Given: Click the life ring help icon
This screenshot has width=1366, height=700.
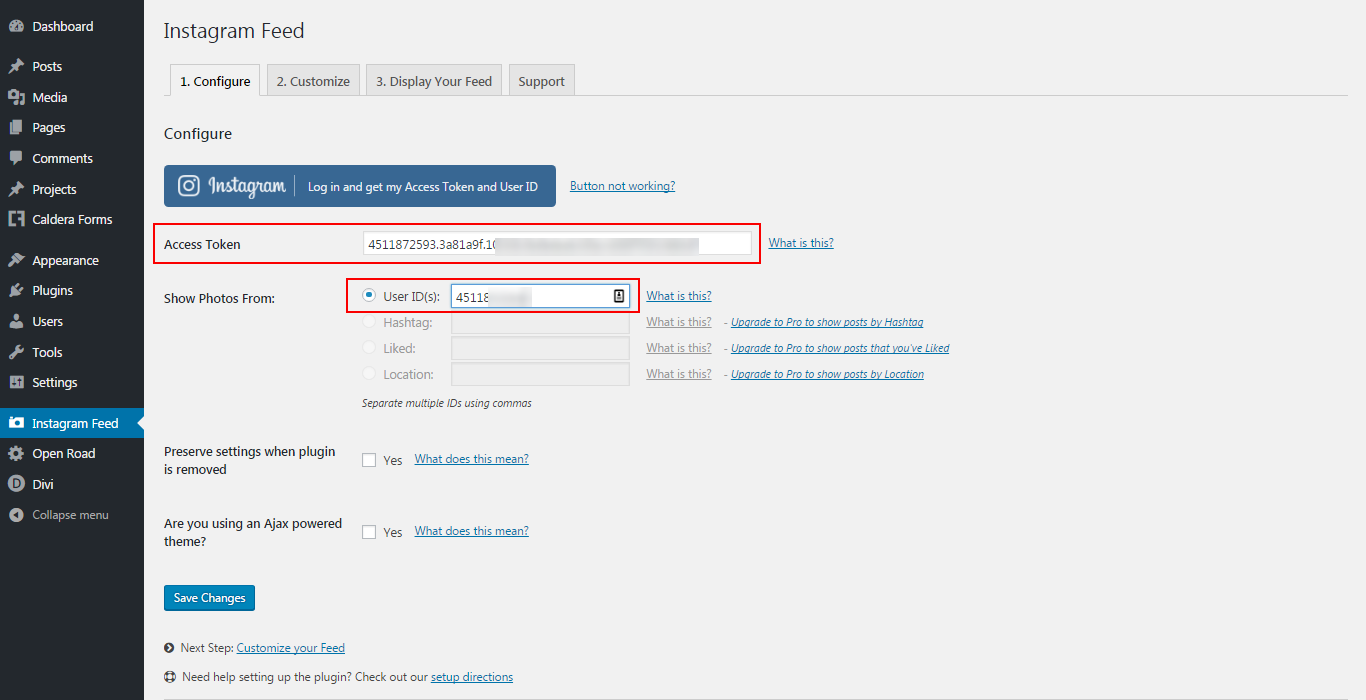Looking at the screenshot, I should tap(170, 677).
